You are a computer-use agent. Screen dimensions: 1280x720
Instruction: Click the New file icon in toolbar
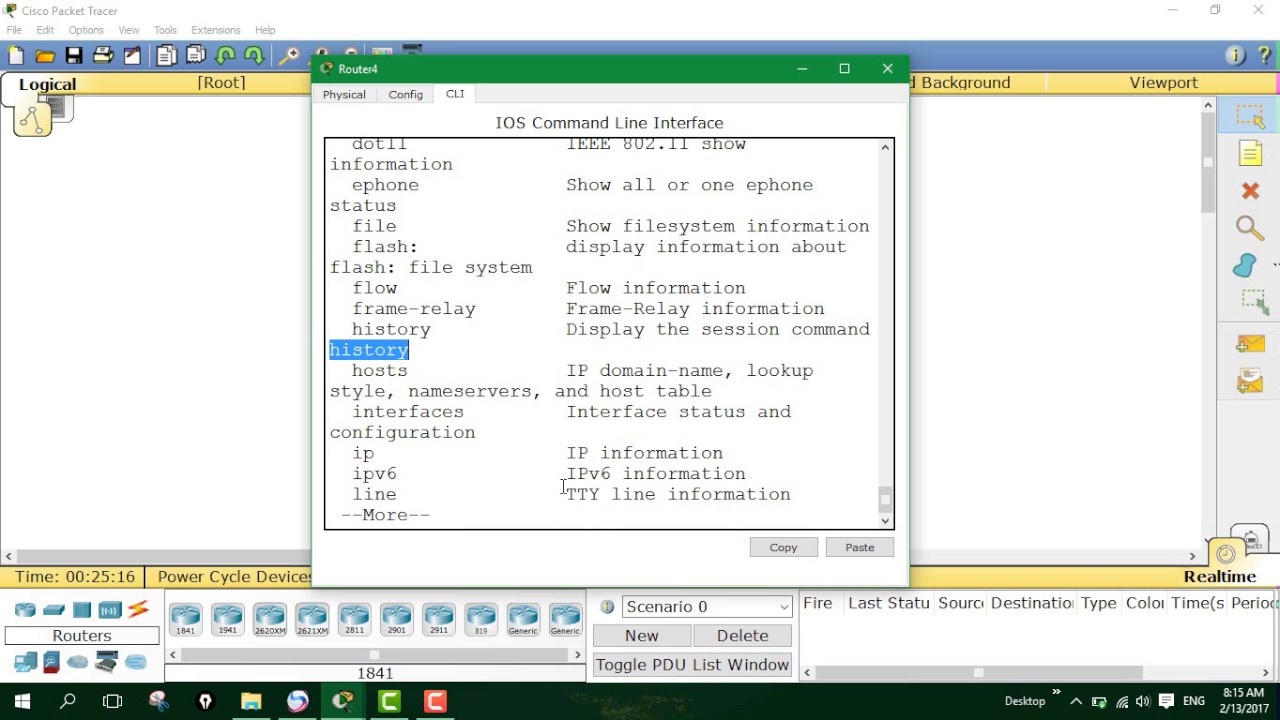(x=16, y=56)
